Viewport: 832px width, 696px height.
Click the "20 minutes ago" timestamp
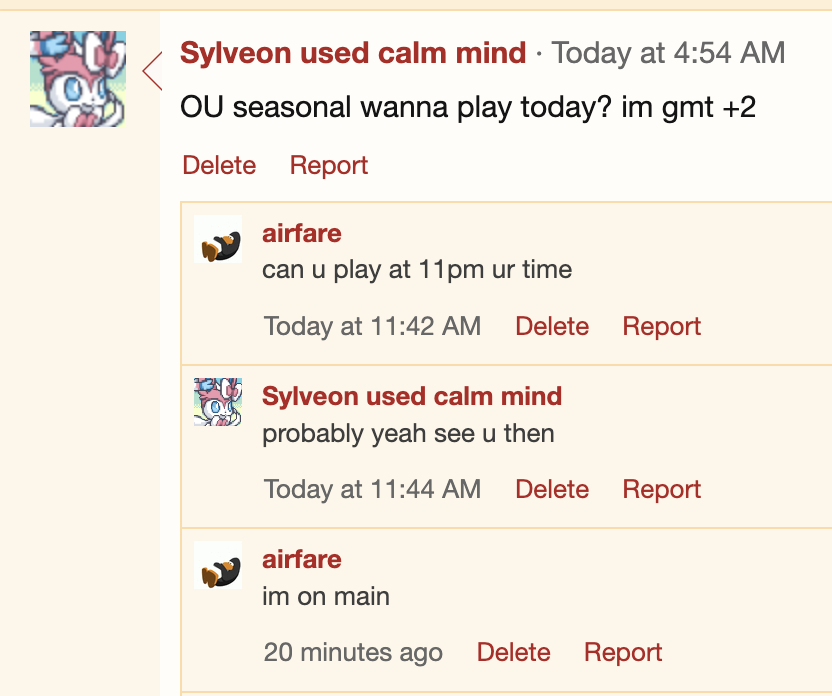pos(353,653)
